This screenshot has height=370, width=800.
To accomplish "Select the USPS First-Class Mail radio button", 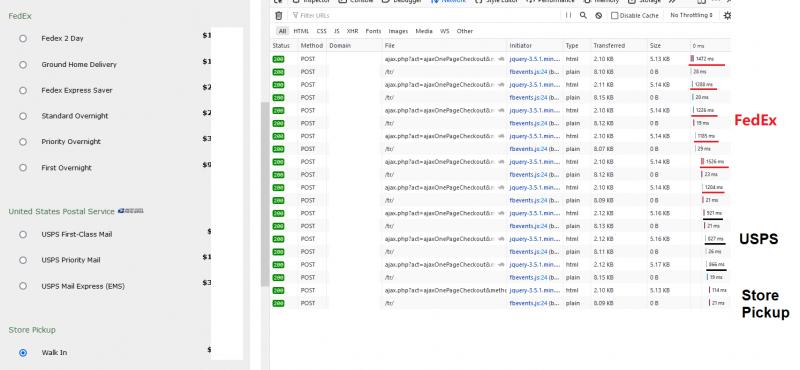I will (23, 234).
